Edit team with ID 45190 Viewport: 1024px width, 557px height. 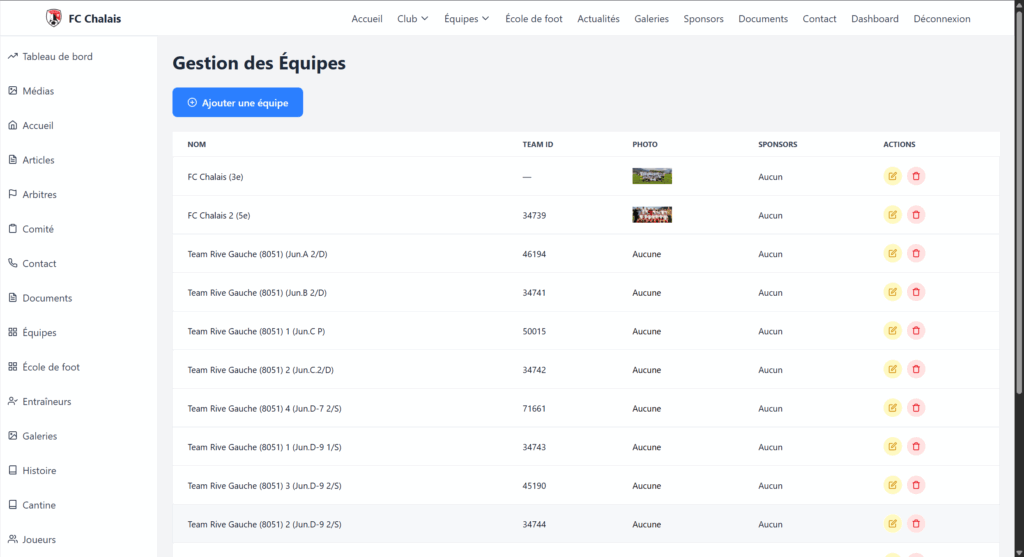(x=892, y=485)
